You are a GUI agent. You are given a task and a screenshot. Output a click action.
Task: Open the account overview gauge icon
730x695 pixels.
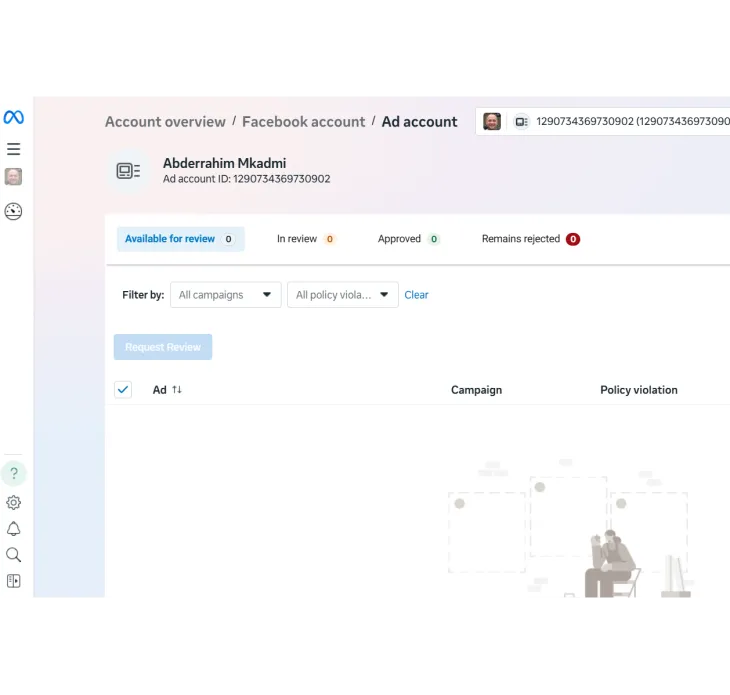point(13,211)
